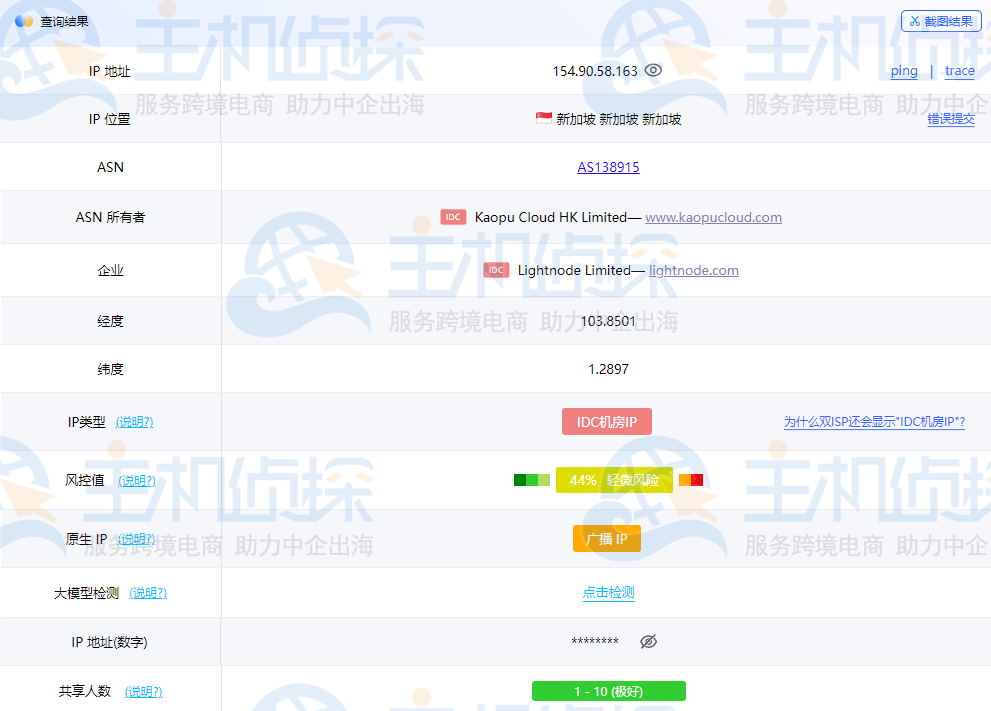Open the lightnode.com link
The height and width of the screenshot is (711, 991).
click(694, 270)
